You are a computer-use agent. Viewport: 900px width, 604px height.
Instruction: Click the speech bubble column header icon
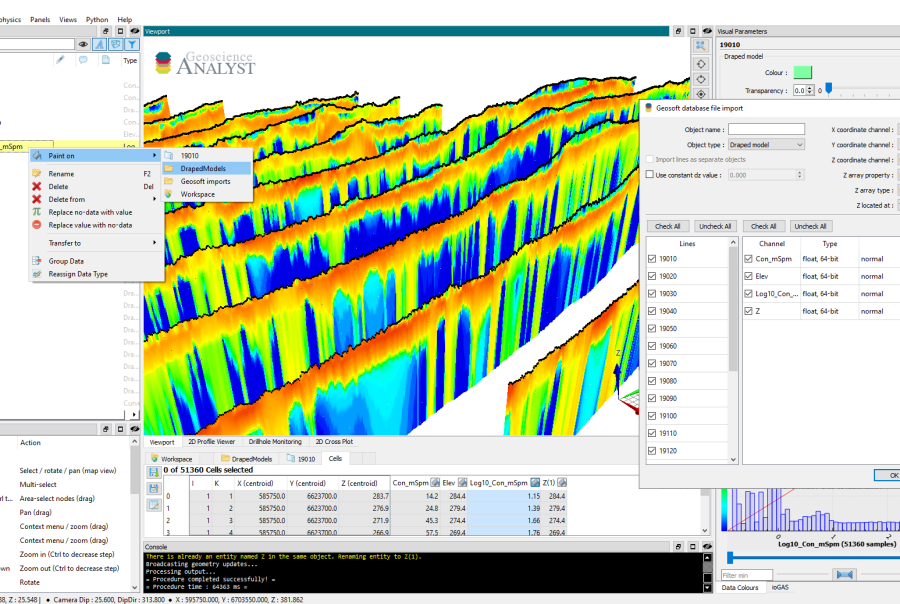click(83, 60)
